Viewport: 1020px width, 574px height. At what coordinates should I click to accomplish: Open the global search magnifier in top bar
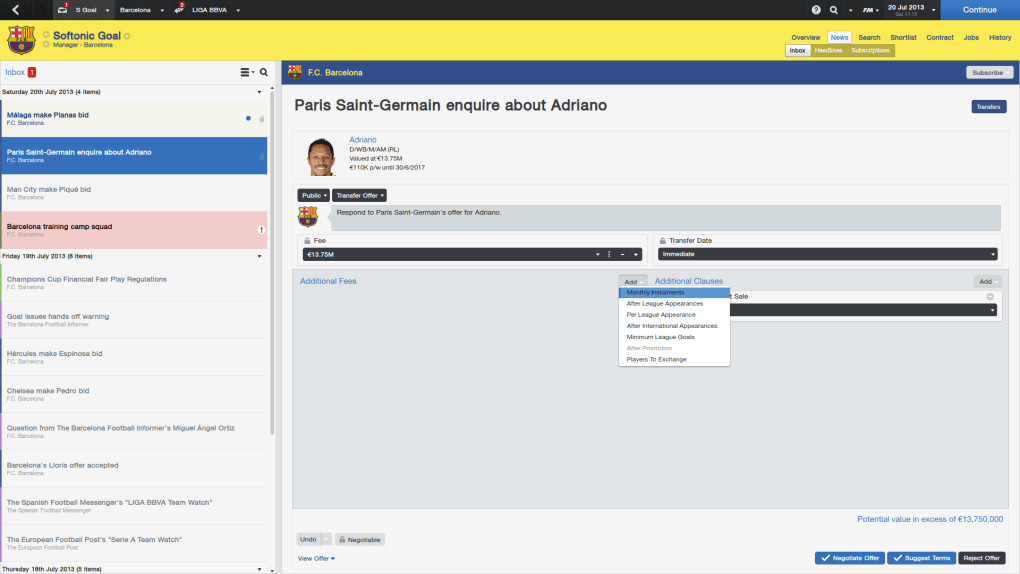click(x=833, y=10)
